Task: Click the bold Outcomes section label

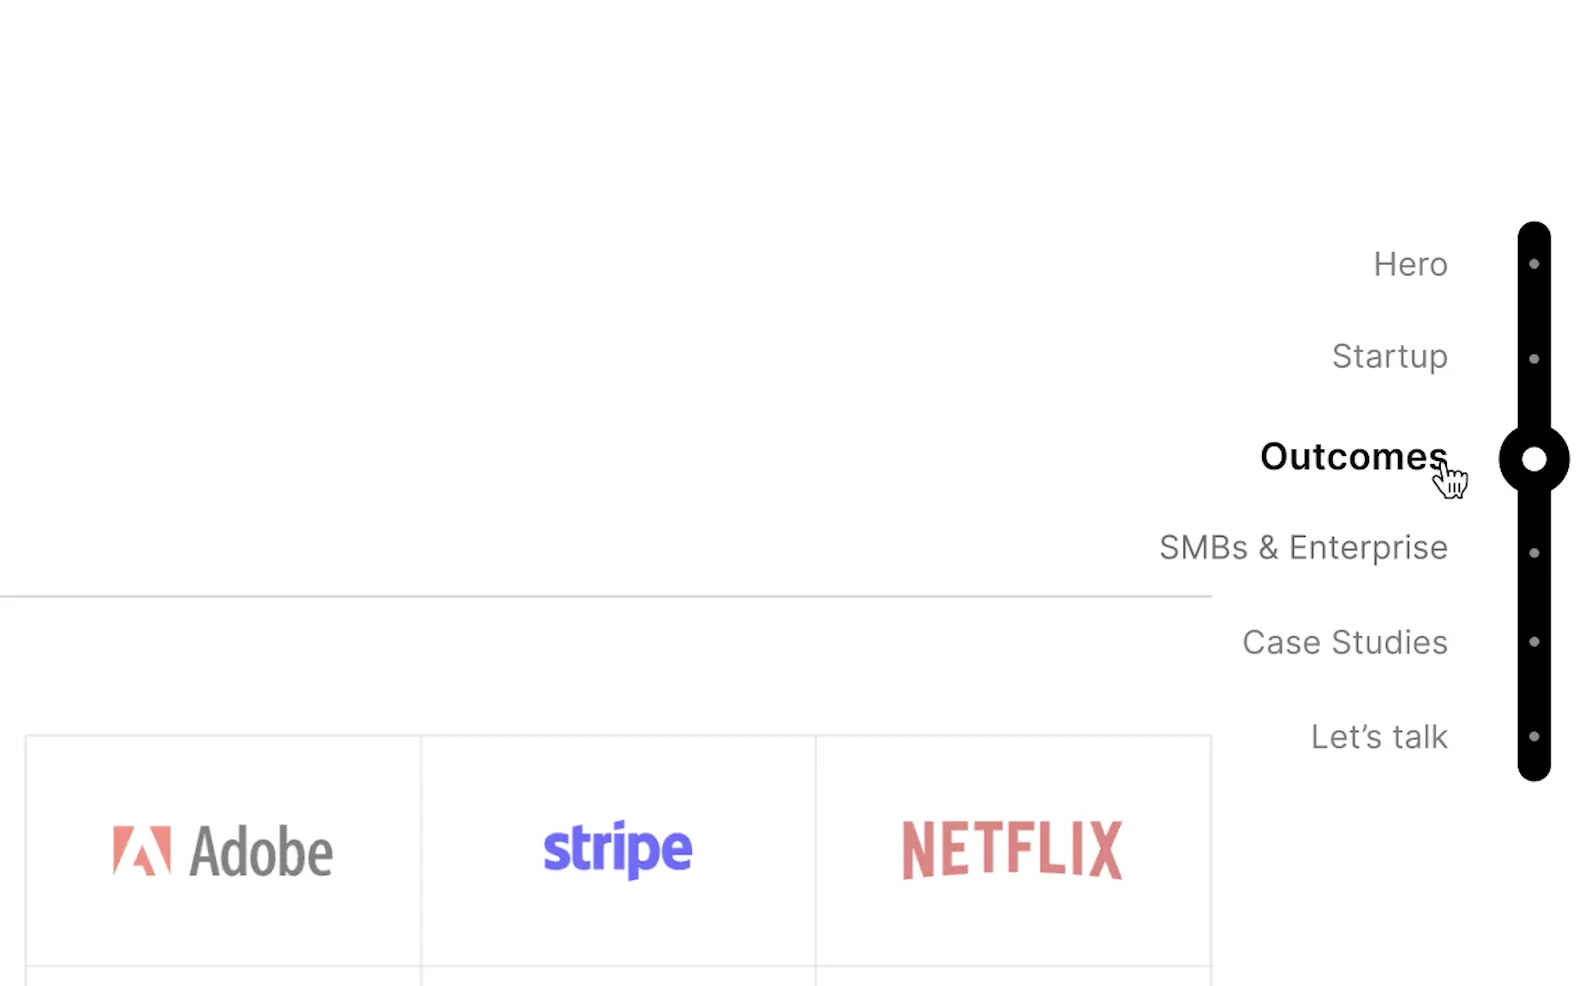Action: (x=1352, y=457)
